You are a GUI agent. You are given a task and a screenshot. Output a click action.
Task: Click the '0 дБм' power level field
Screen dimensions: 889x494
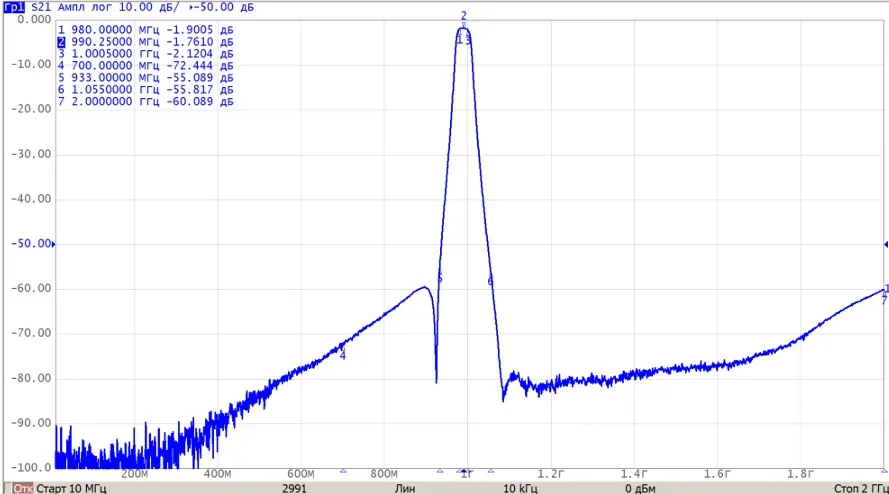click(640, 488)
